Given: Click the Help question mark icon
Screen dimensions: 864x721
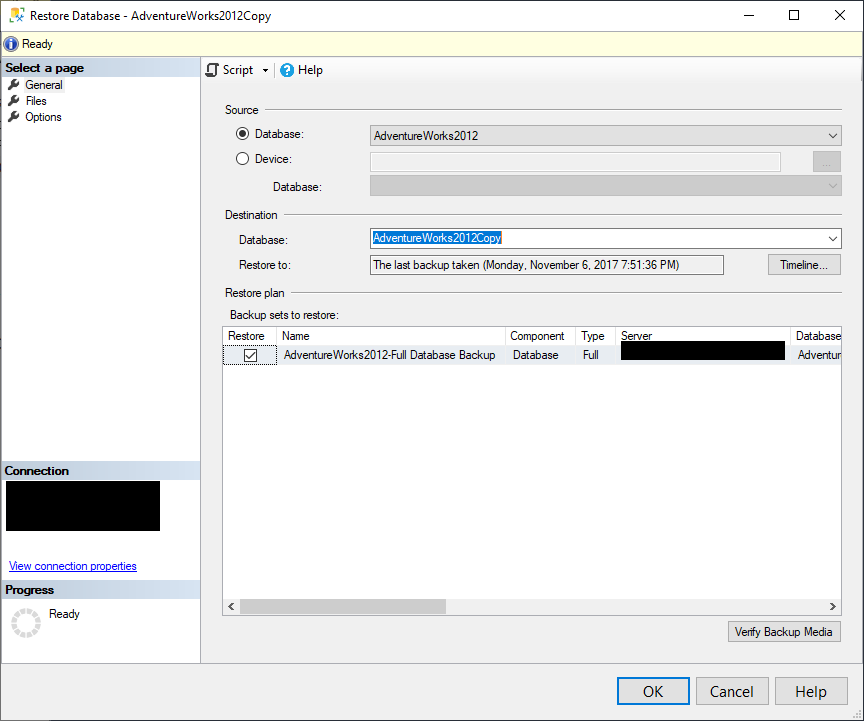Looking at the screenshot, I should pos(287,70).
